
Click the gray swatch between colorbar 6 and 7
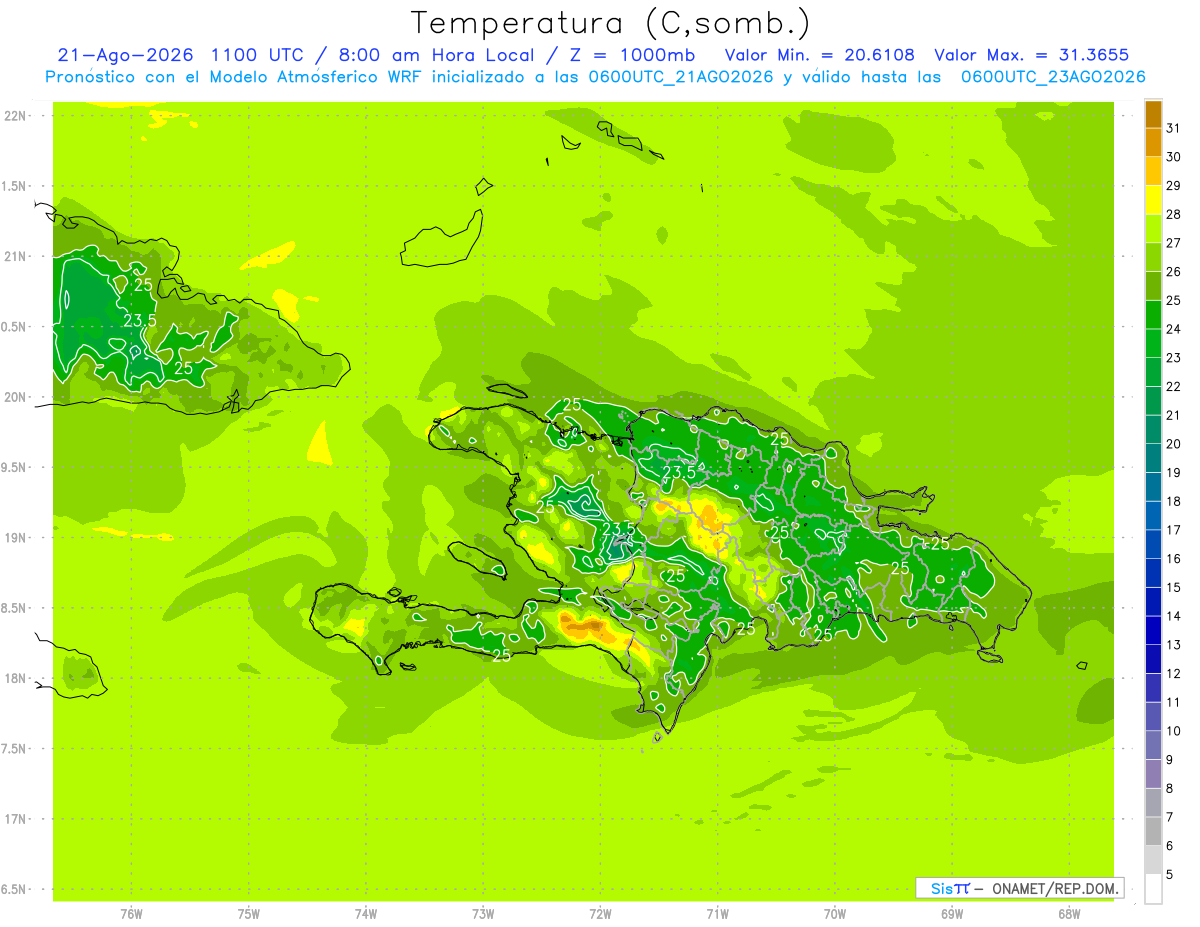1153,832
